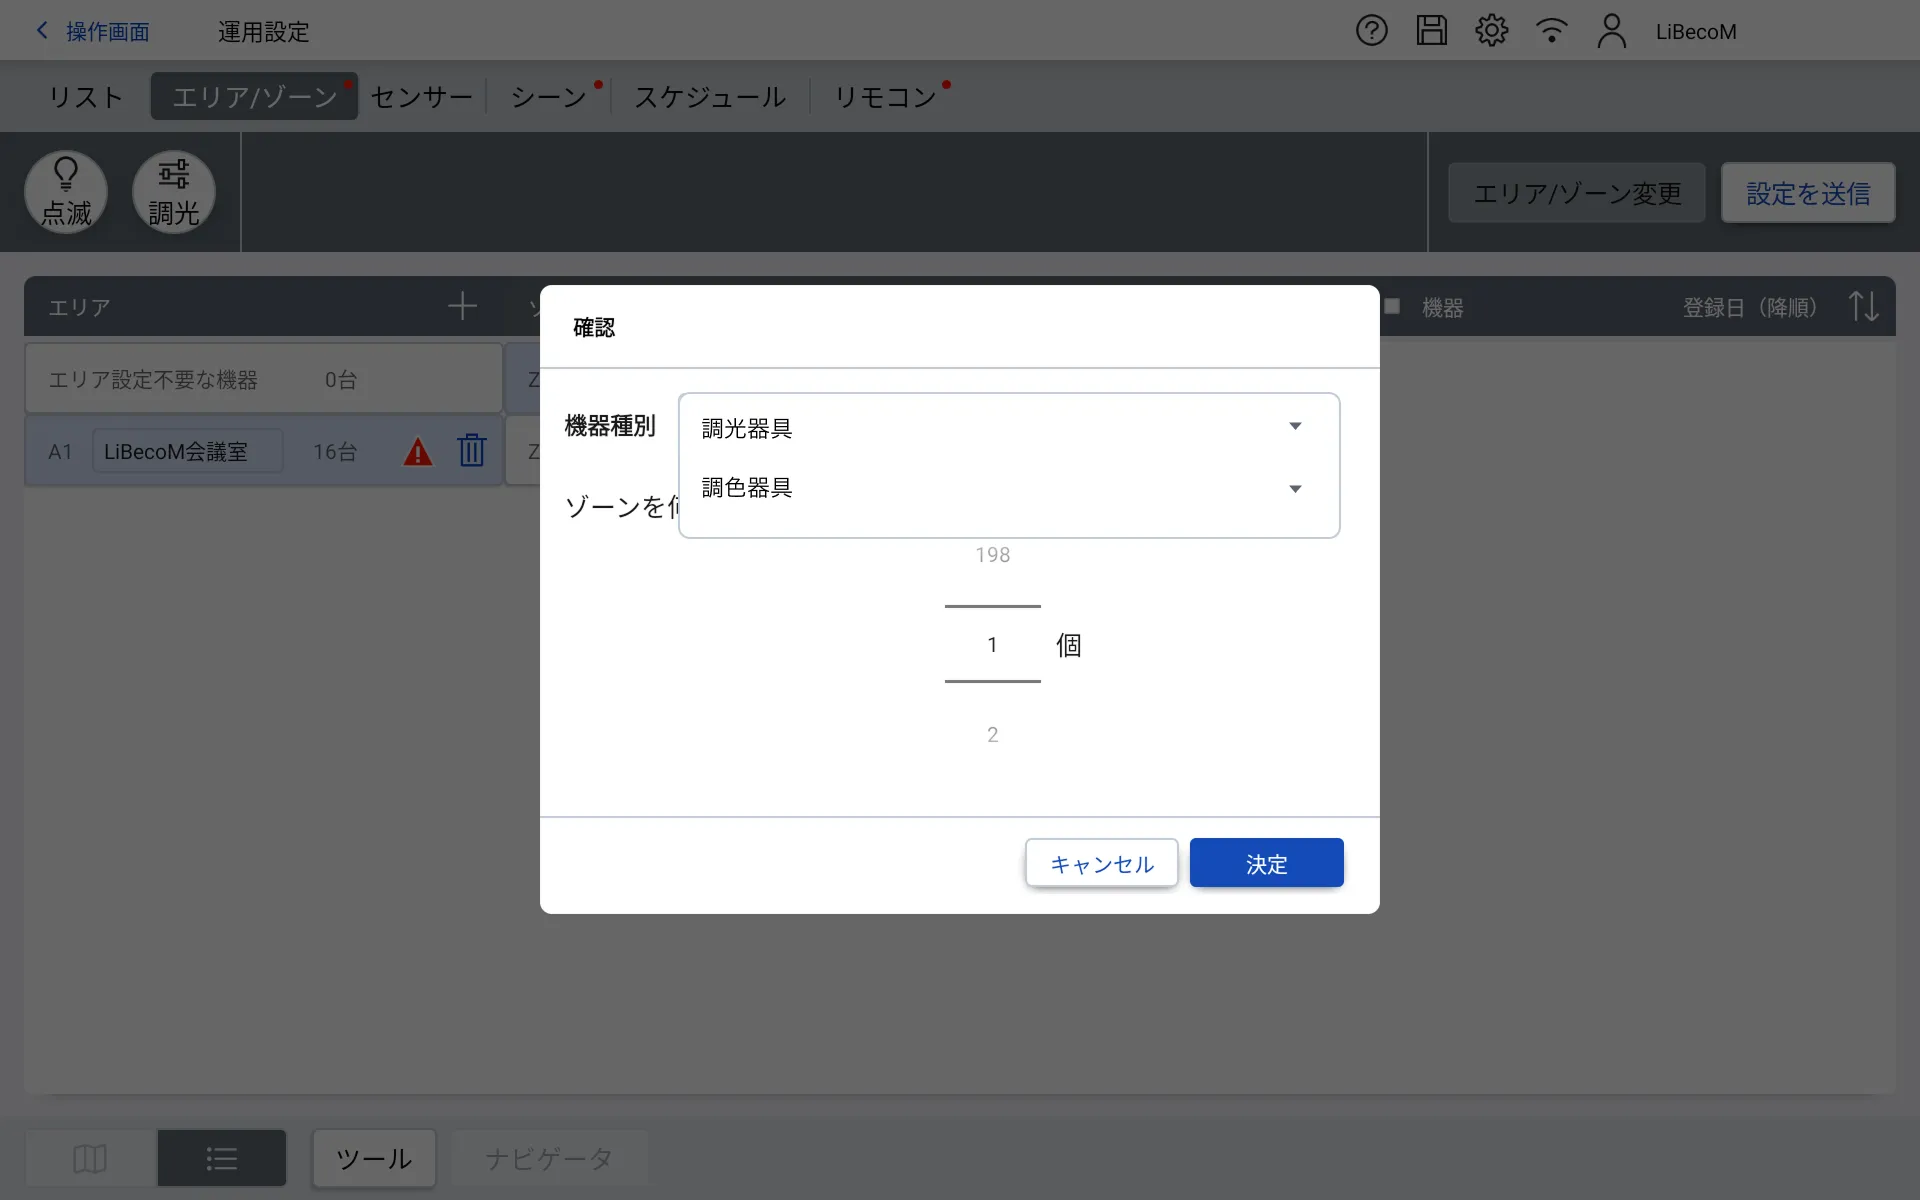The image size is (1920, 1200).
Task: Click the help question mark icon
Action: click(1371, 31)
